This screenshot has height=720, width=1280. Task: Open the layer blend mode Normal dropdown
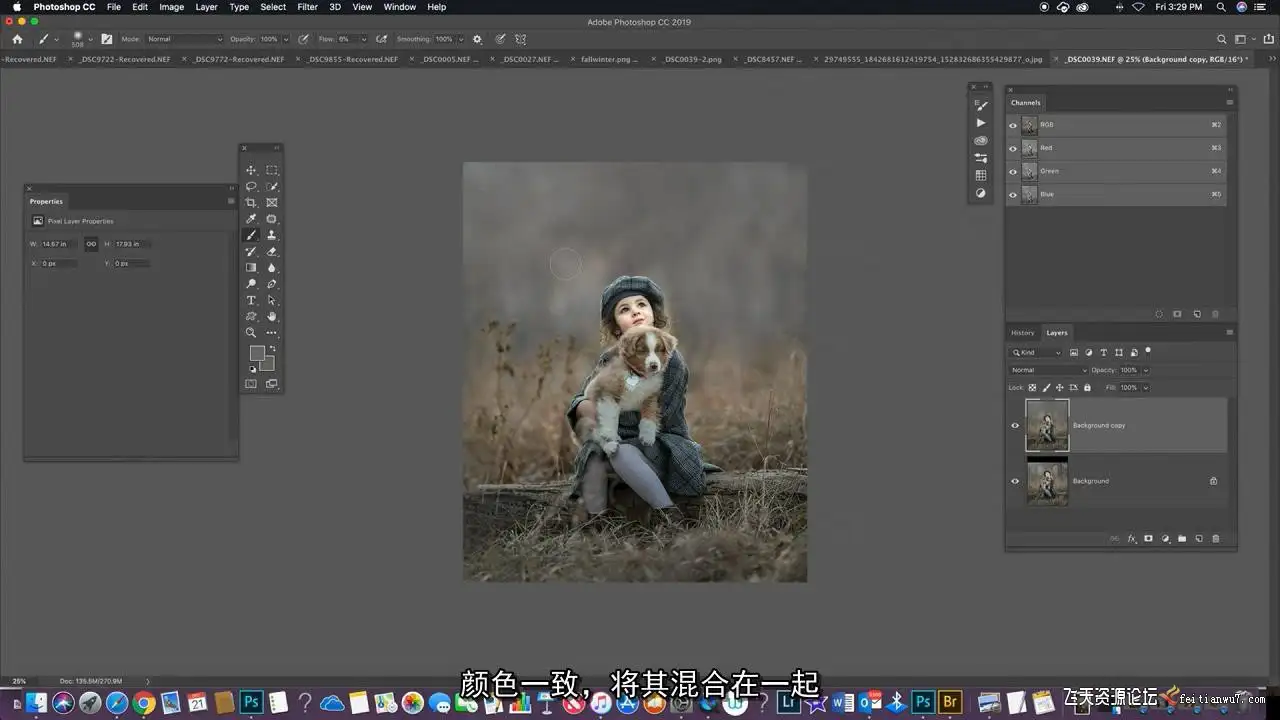[1047, 370]
